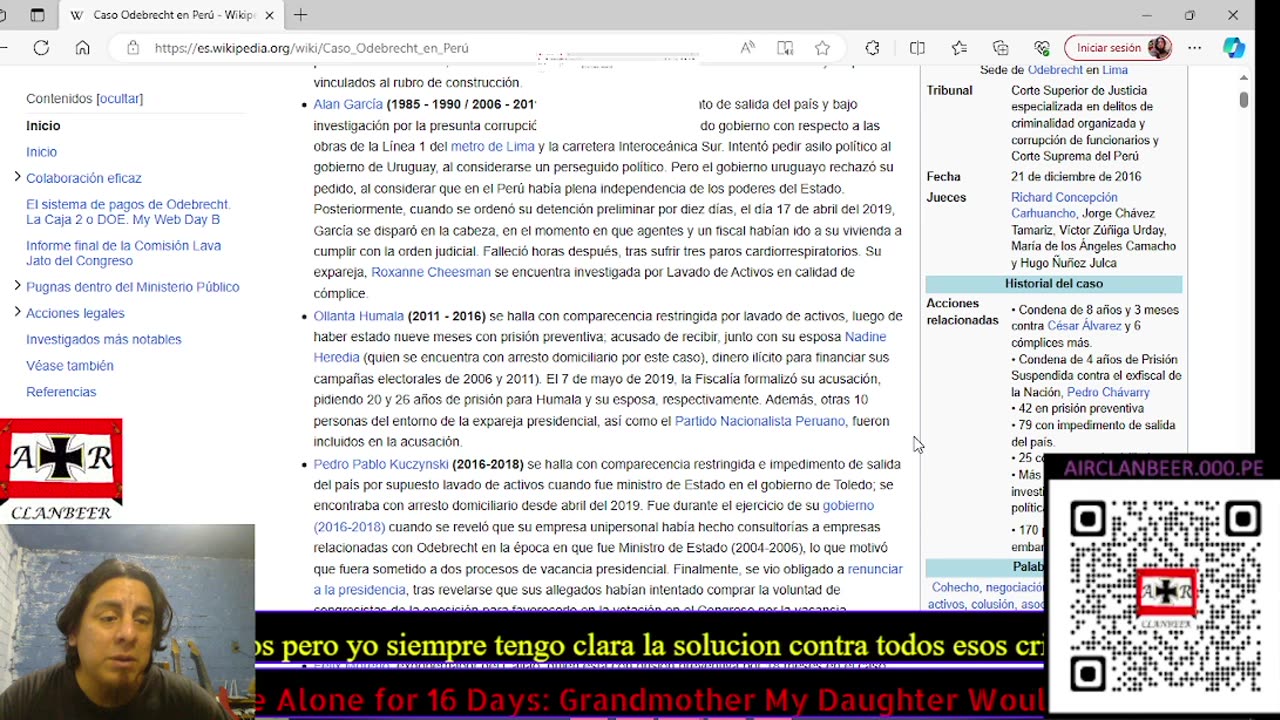
Task: Open Richard Concepción Carhuancho link
Action: 1064,205
